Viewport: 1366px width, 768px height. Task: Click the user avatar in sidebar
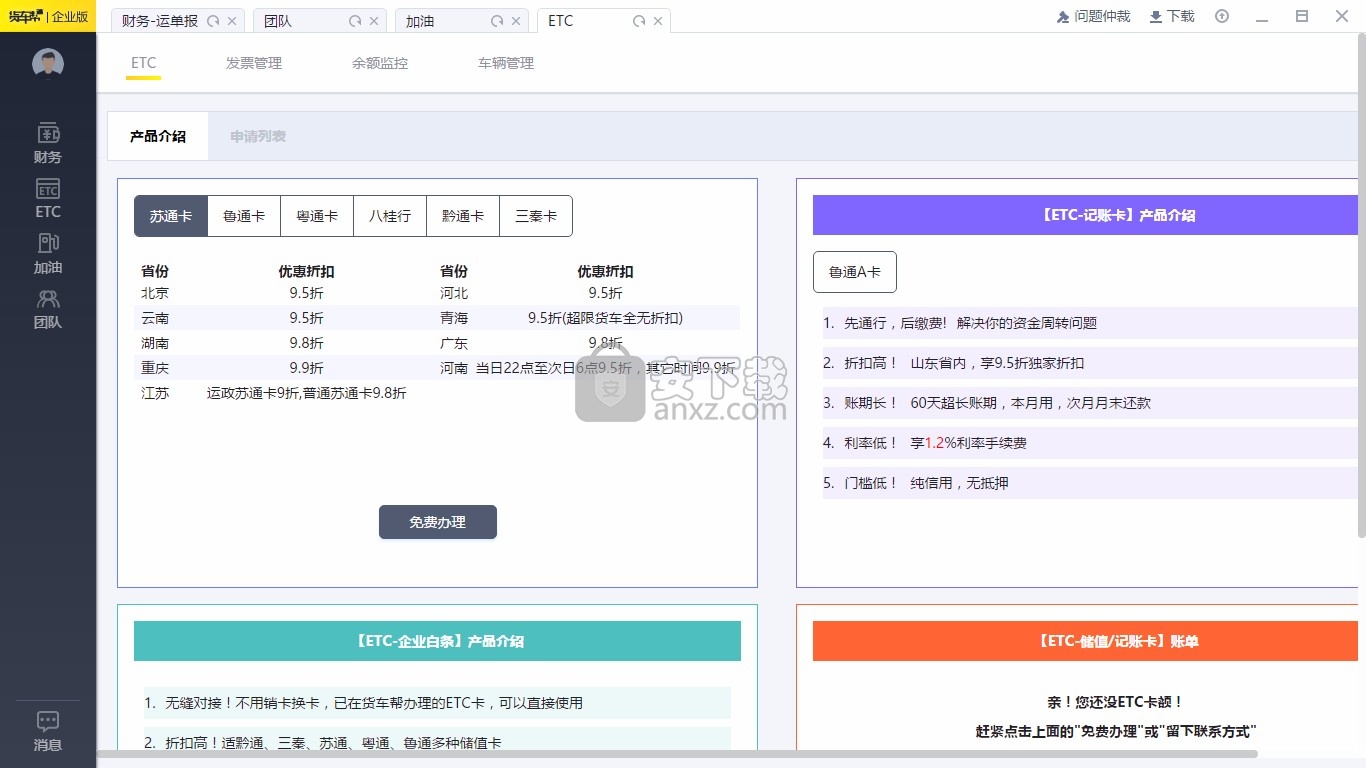tap(48, 63)
